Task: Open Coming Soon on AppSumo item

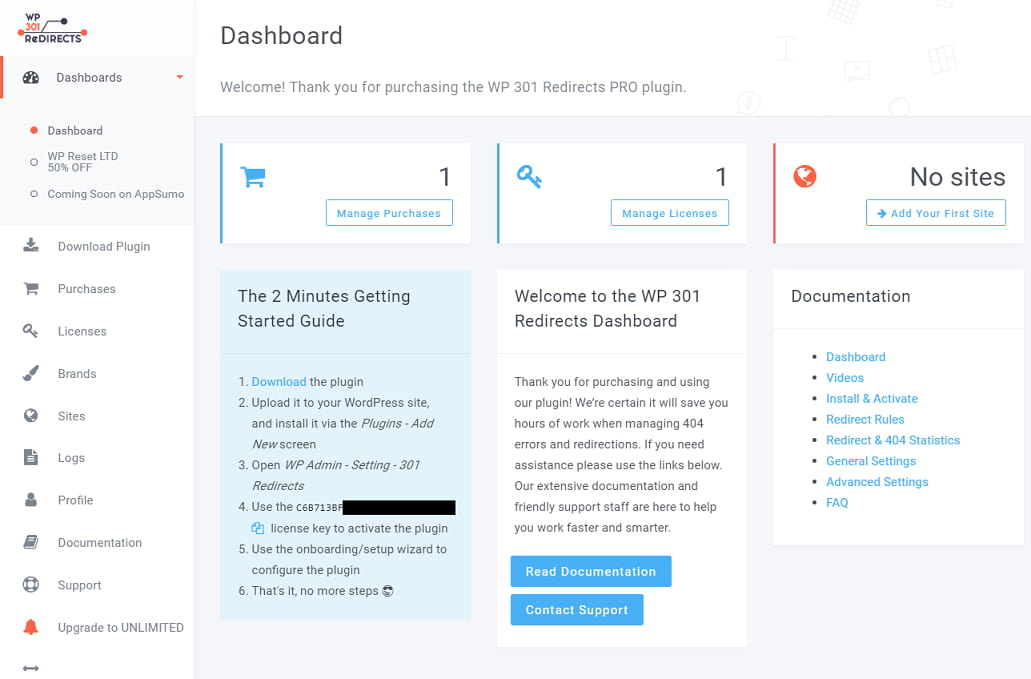Action: [x=116, y=195]
